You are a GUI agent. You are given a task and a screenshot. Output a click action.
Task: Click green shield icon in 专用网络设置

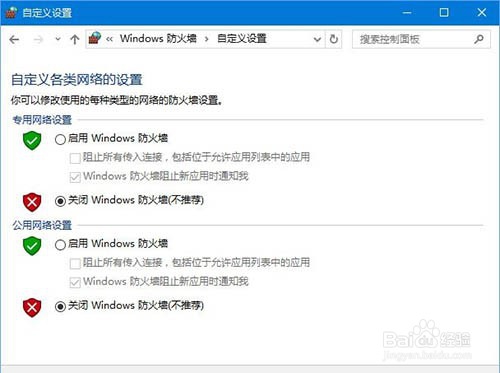click(32, 140)
